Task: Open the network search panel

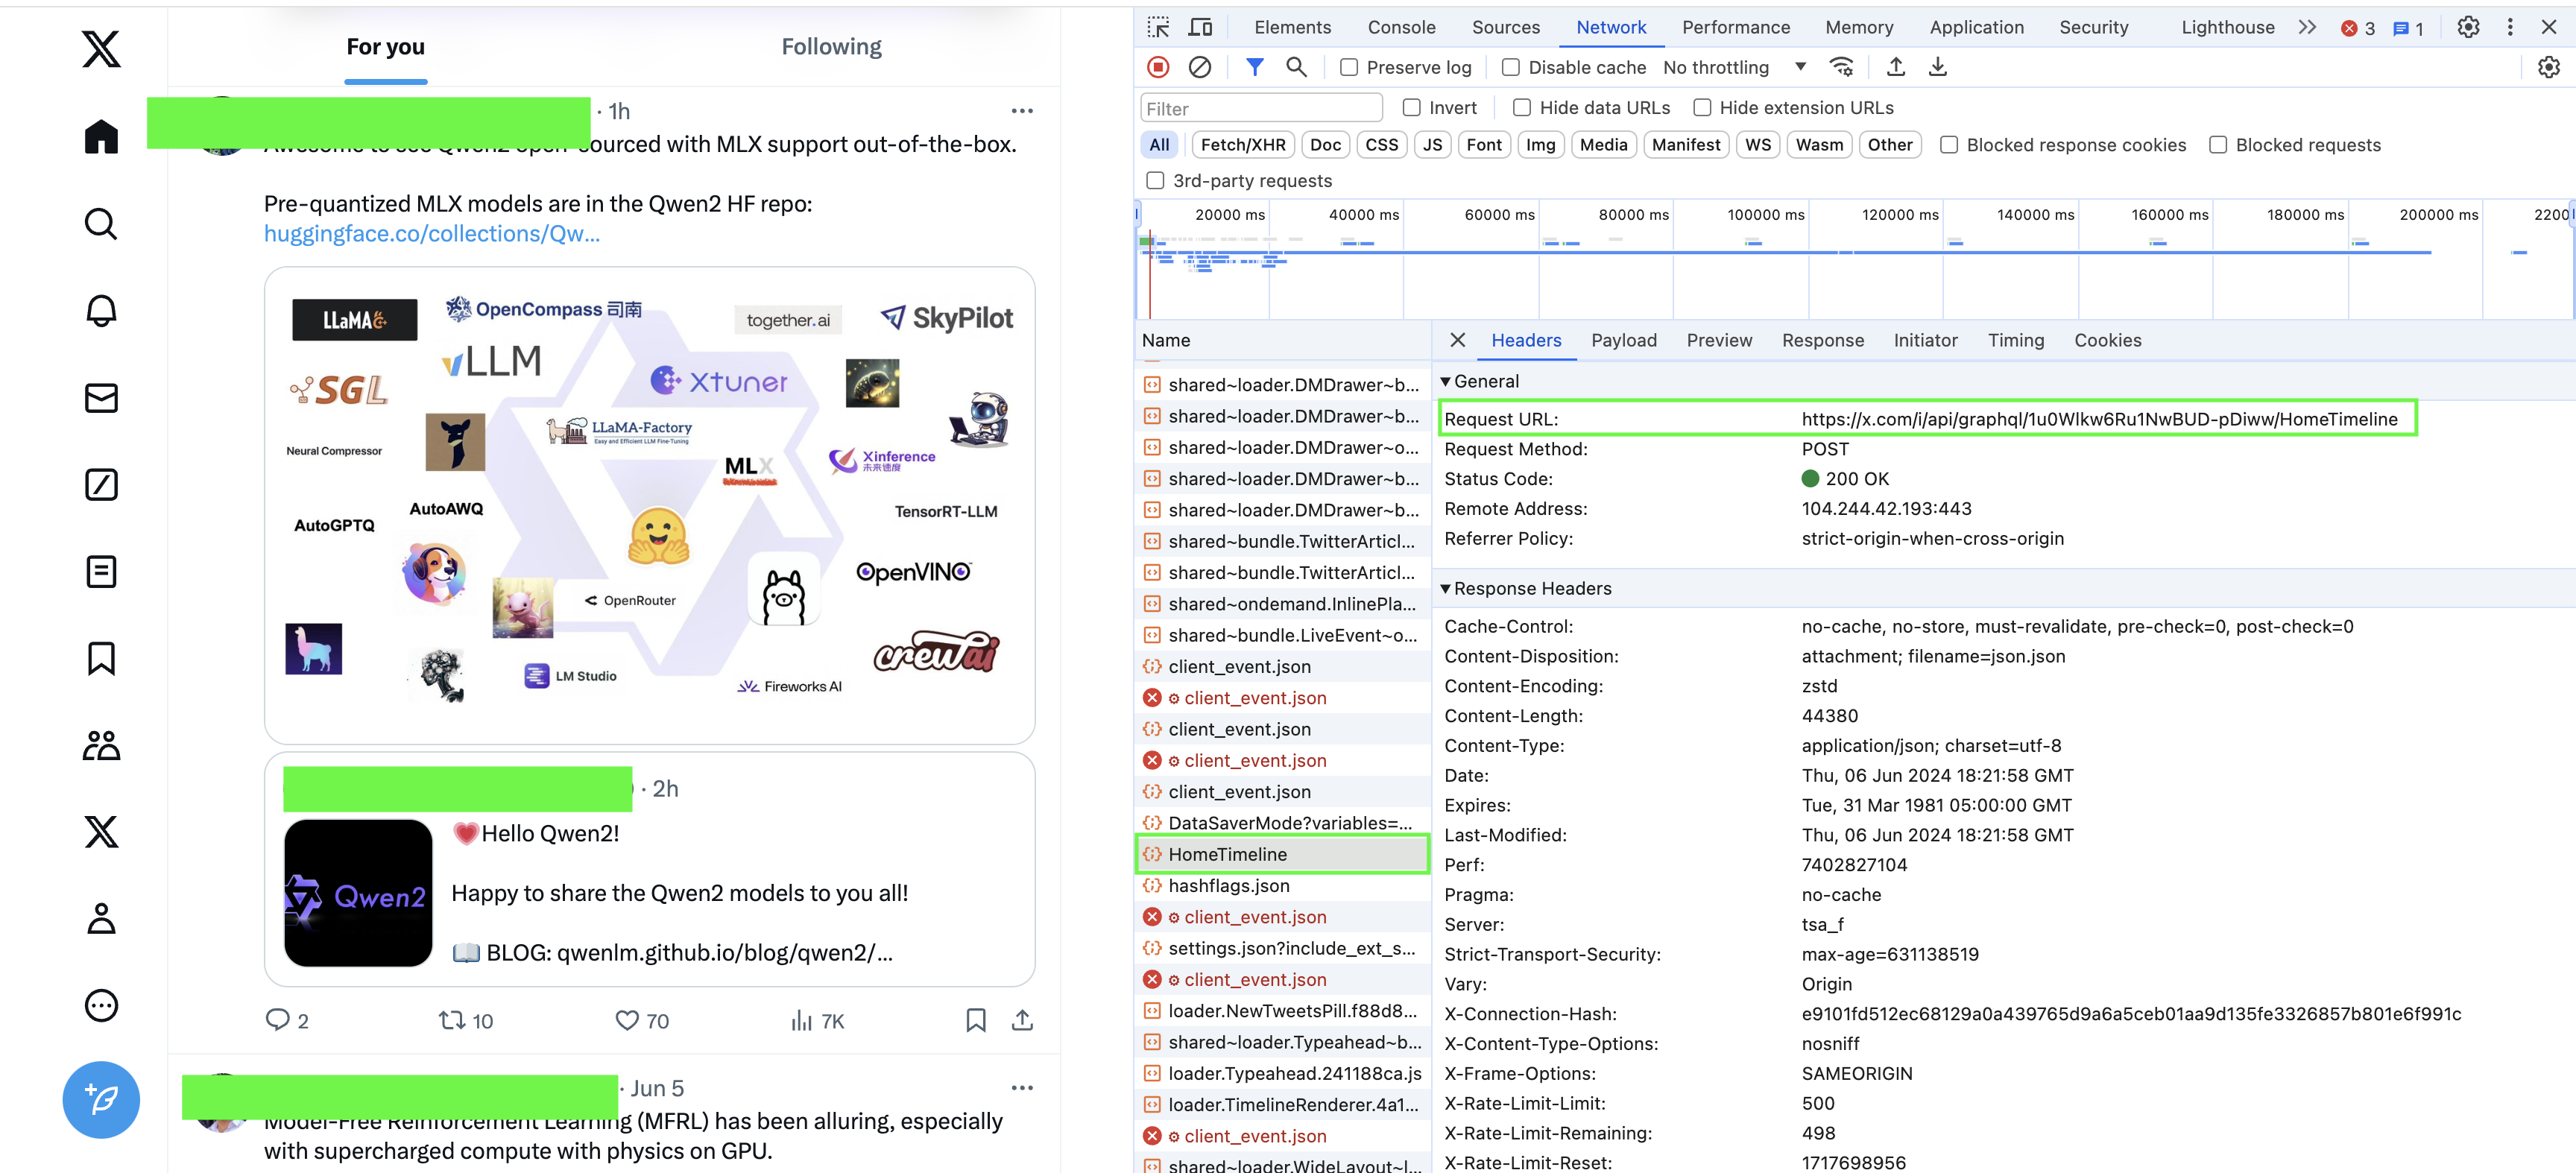Action: pyautogui.click(x=1296, y=67)
